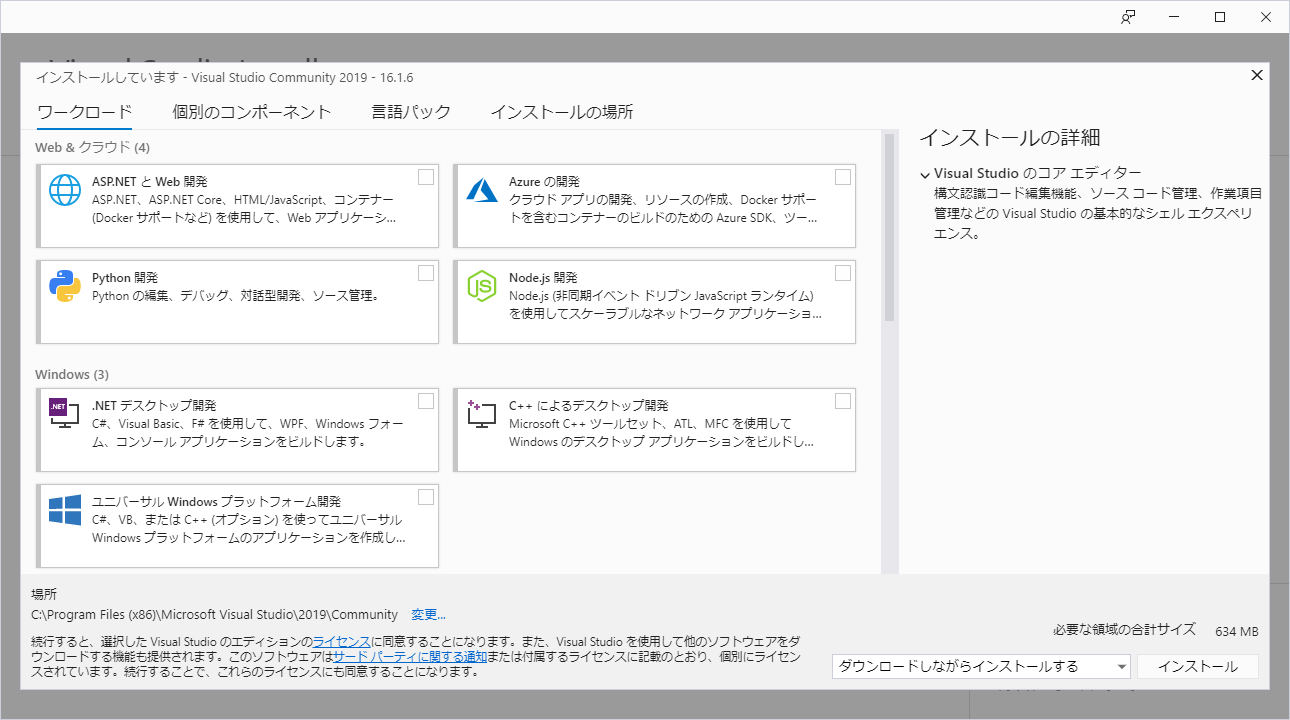This screenshot has height=720, width=1290.
Task: Open the ライセンス link
Action: pyautogui.click(x=342, y=641)
